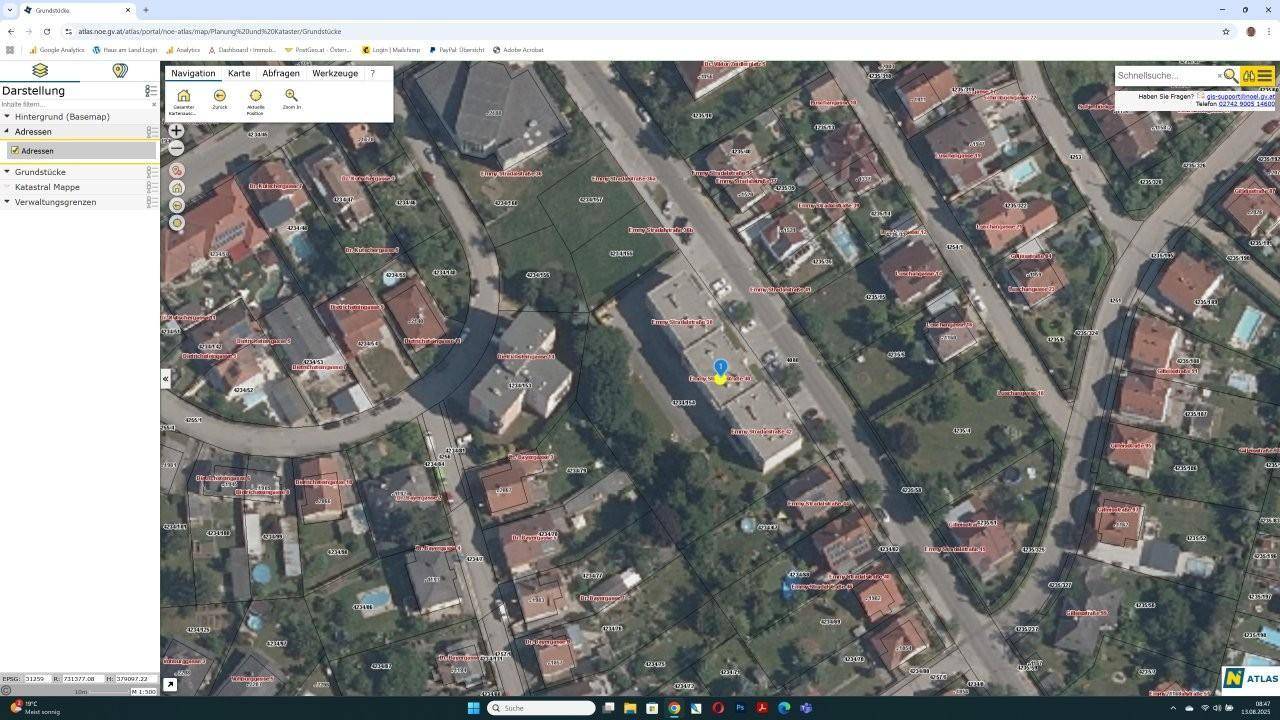Click the gis-support email link
1280x720 pixels.
click(x=1240, y=97)
